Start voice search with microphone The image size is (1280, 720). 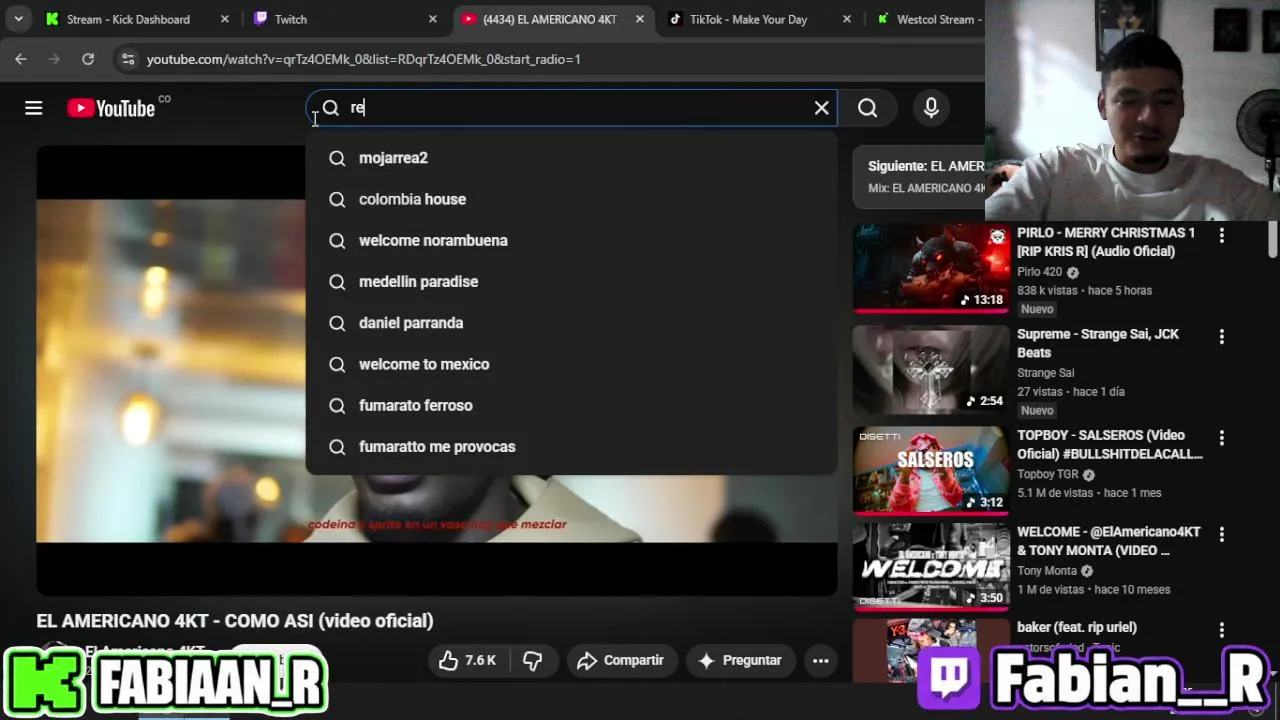pos(931,108)
